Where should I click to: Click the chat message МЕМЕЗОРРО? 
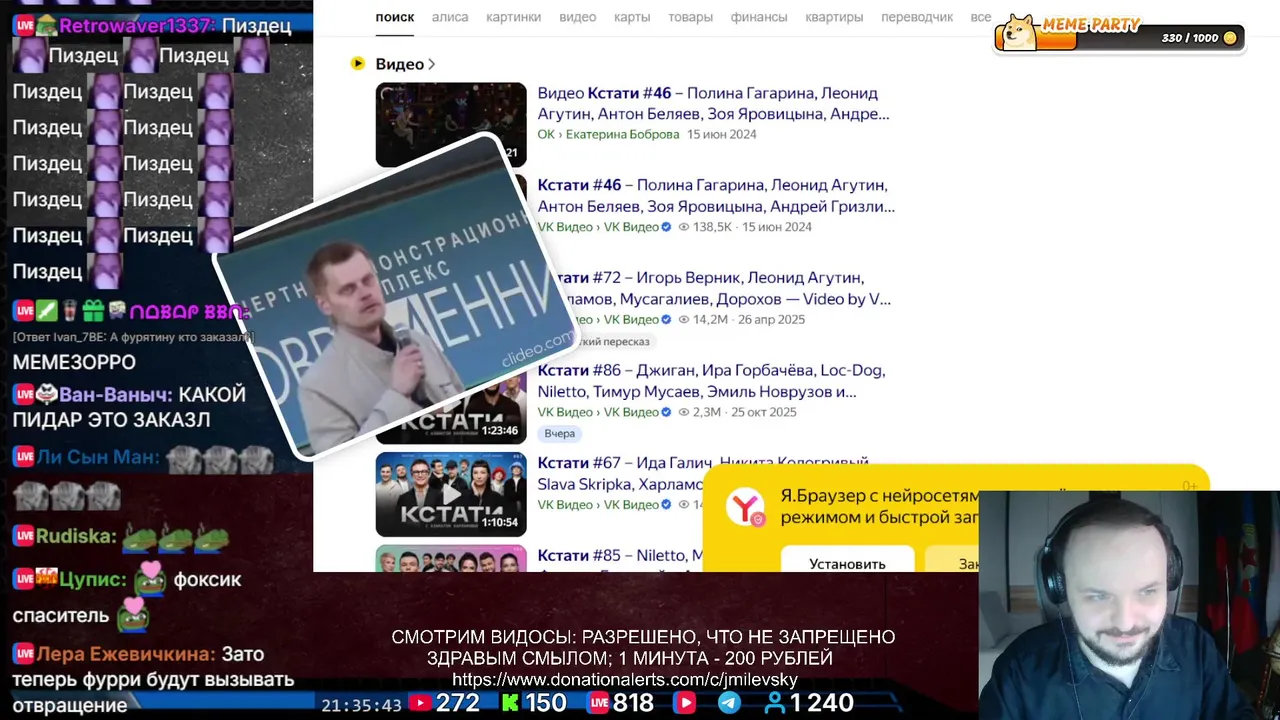point(74,362)
